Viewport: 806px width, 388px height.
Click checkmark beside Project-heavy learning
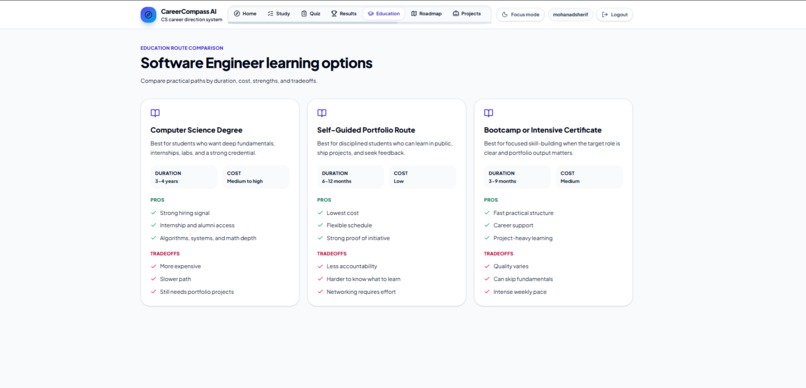tap(487, 238)
